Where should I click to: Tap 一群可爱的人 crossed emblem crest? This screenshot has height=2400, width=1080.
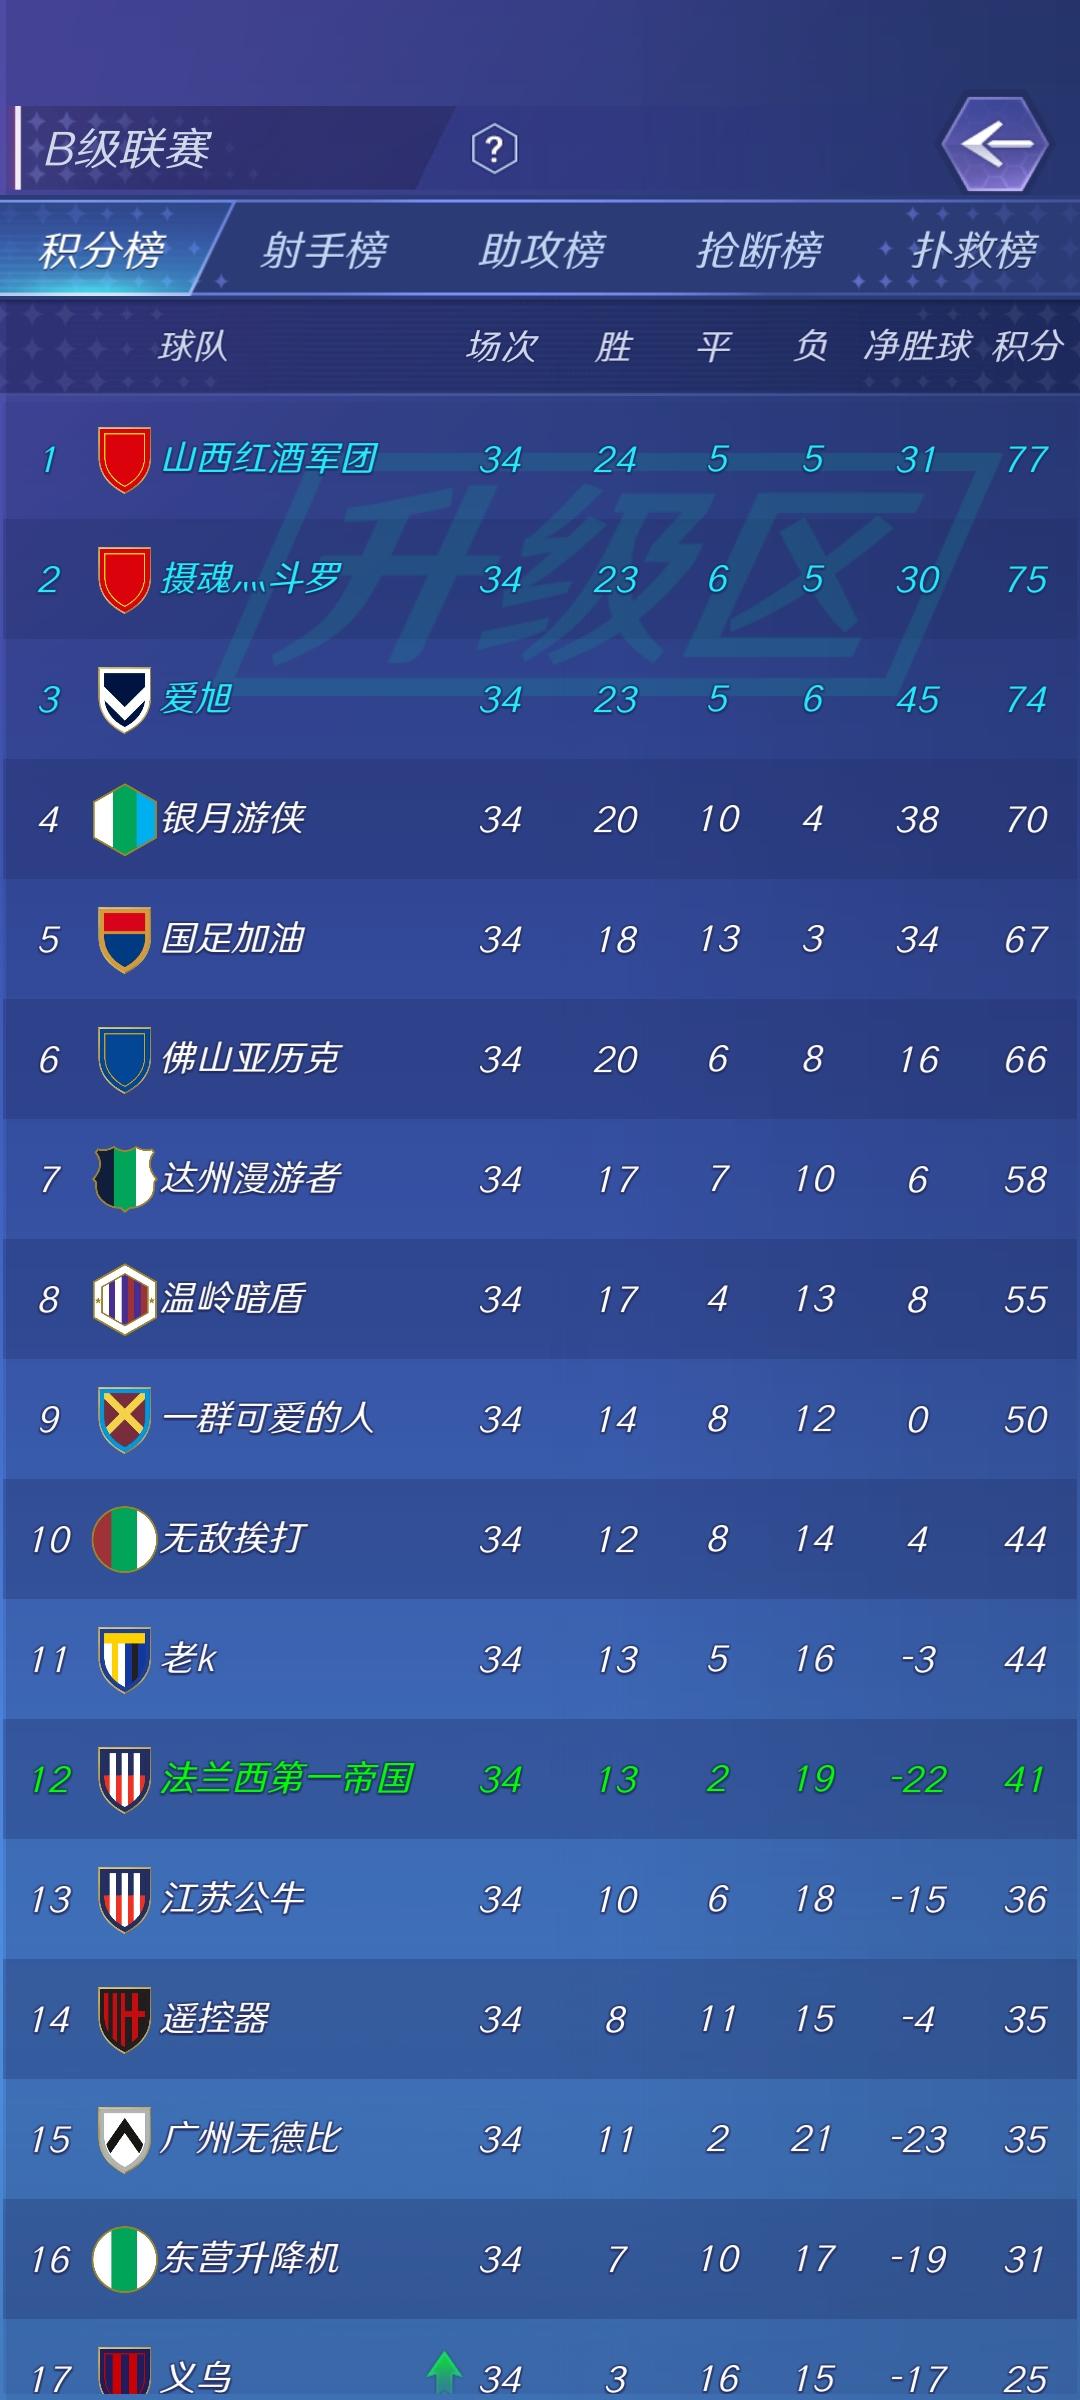124,1419
